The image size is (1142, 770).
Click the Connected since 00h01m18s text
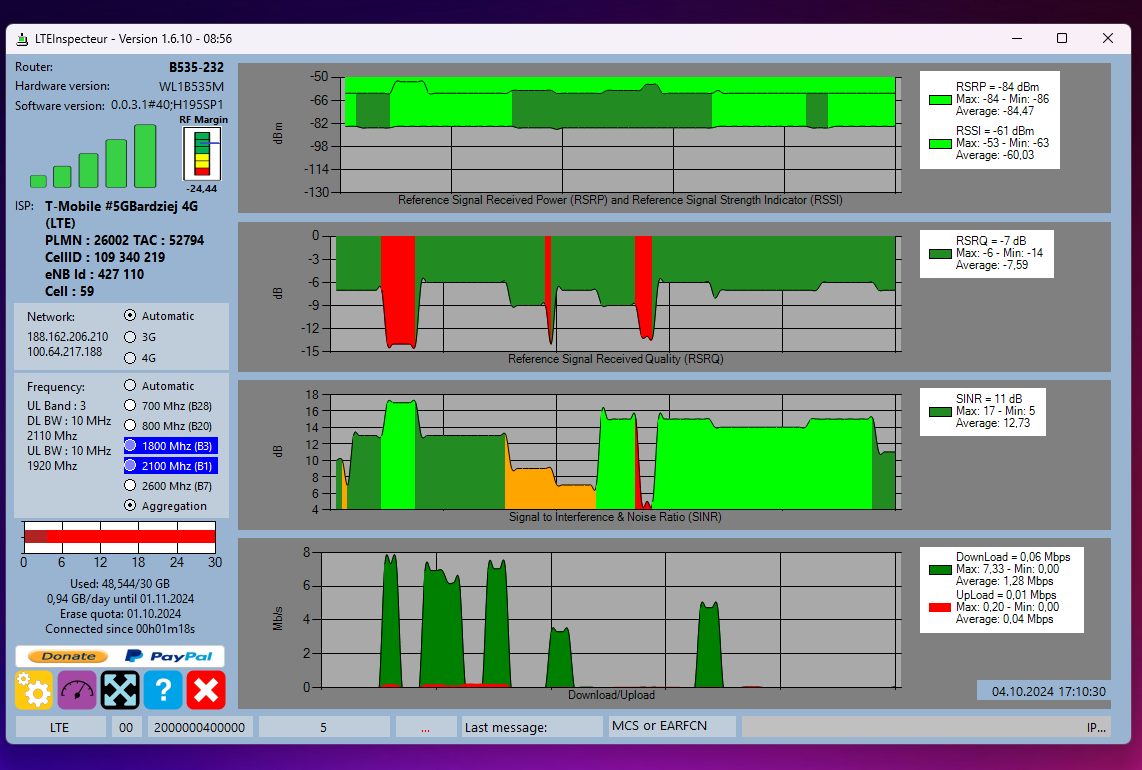[120, 629]
